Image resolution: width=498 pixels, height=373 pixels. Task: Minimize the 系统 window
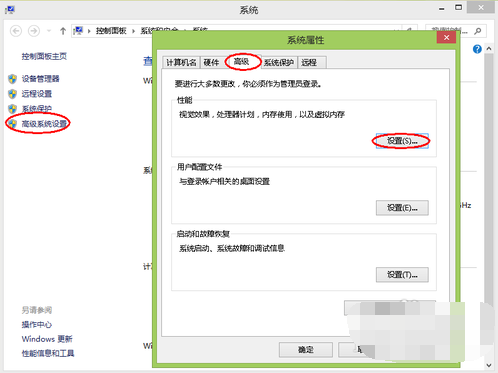442,8
